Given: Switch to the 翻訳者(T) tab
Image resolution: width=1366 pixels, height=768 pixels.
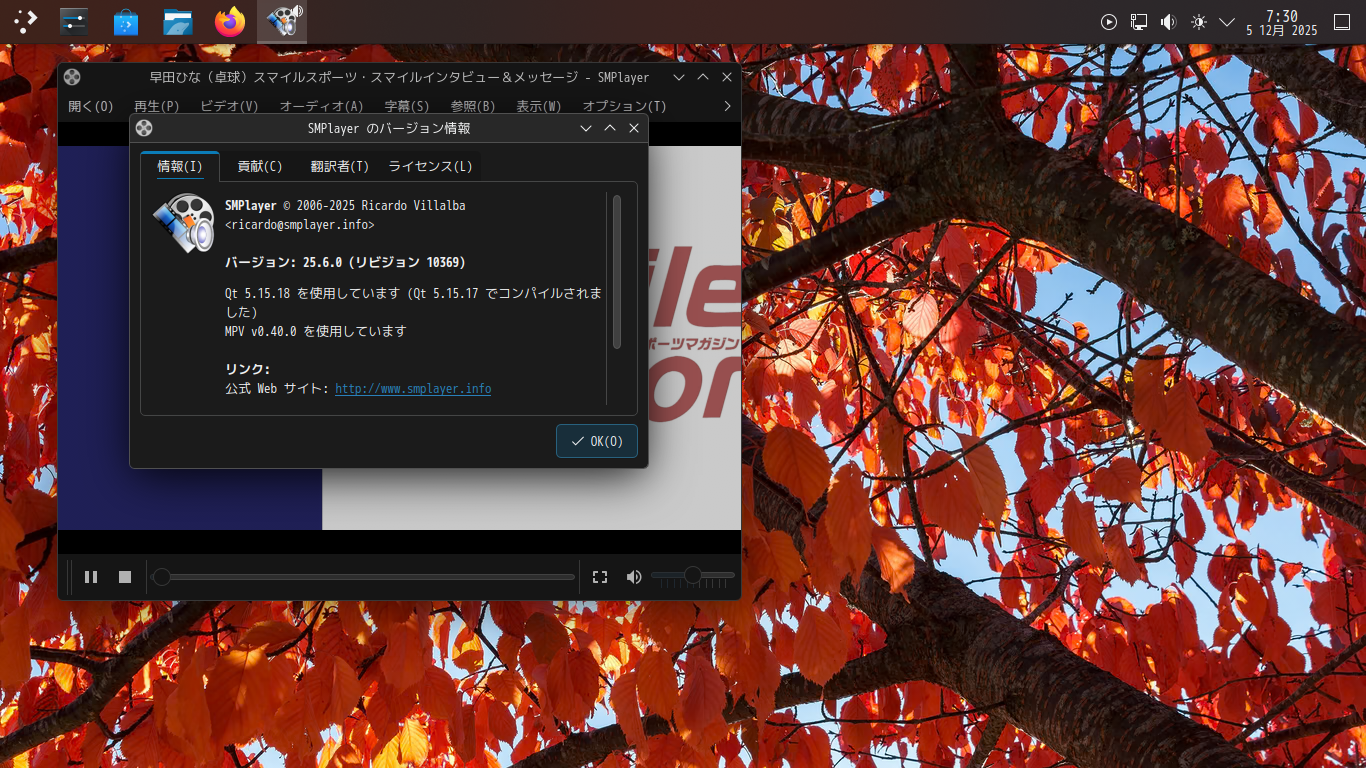Looking at the screenshot, I should (x=340, y=167).
